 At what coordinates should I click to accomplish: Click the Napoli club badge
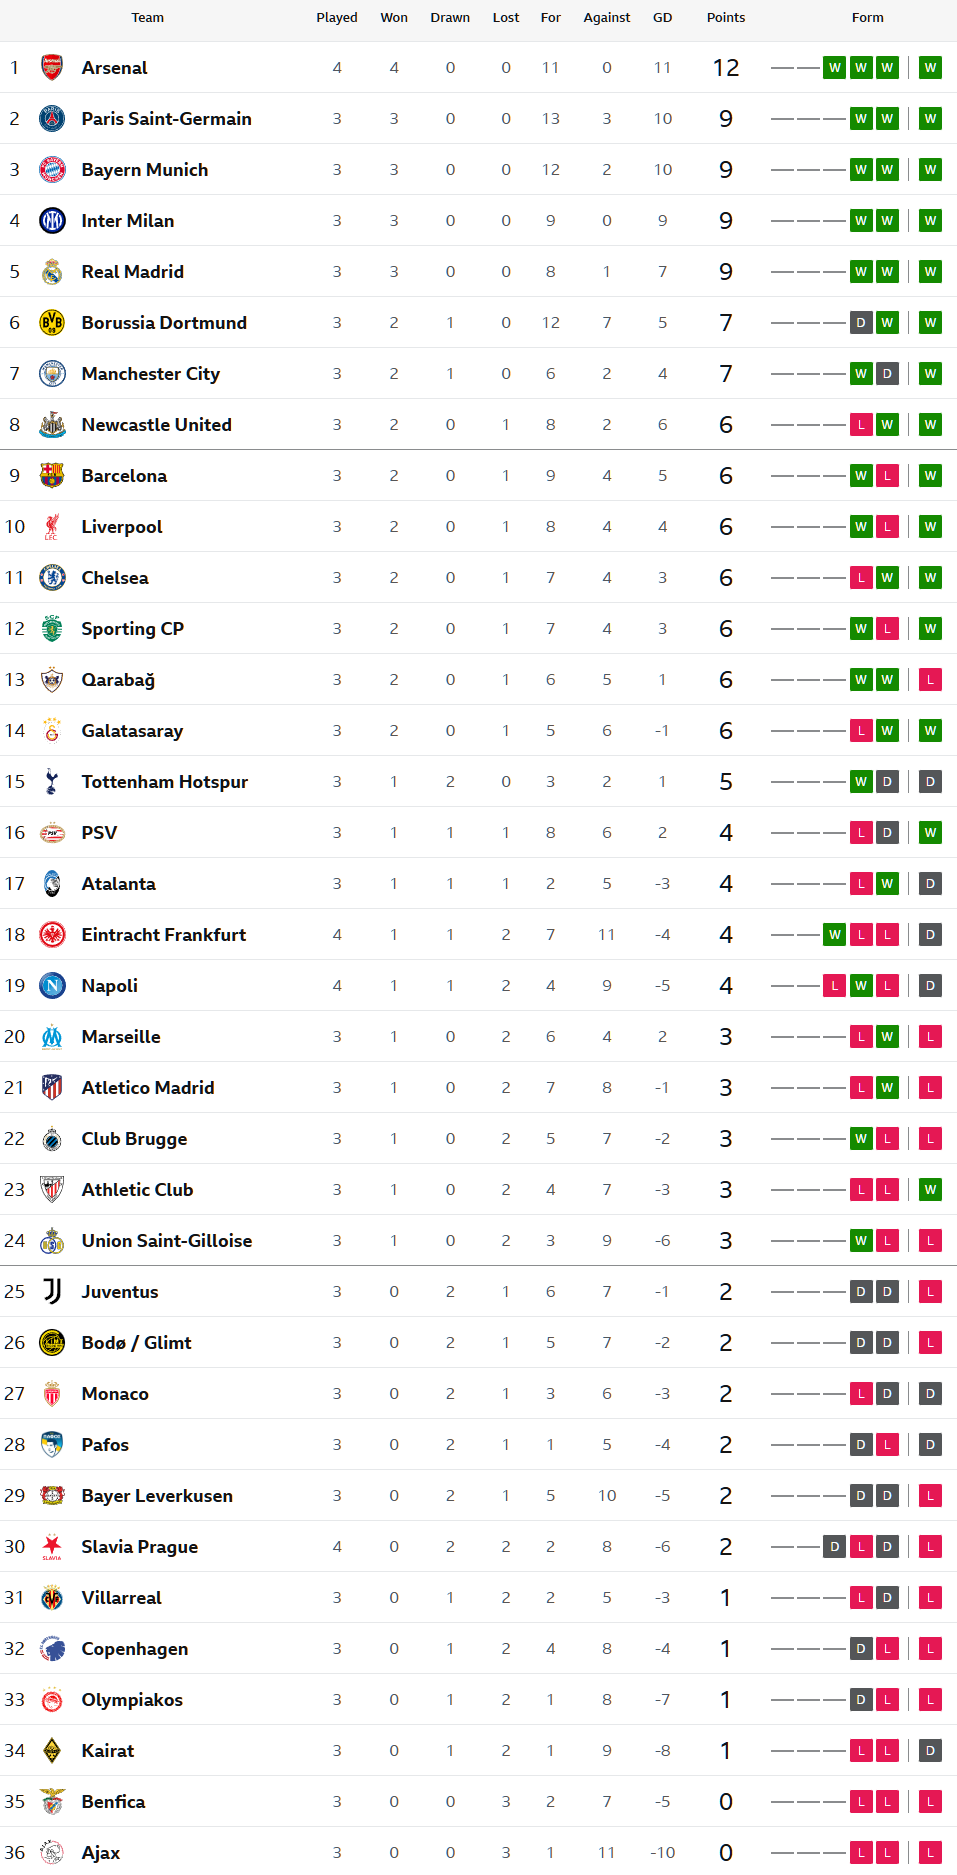pos(52,986)
